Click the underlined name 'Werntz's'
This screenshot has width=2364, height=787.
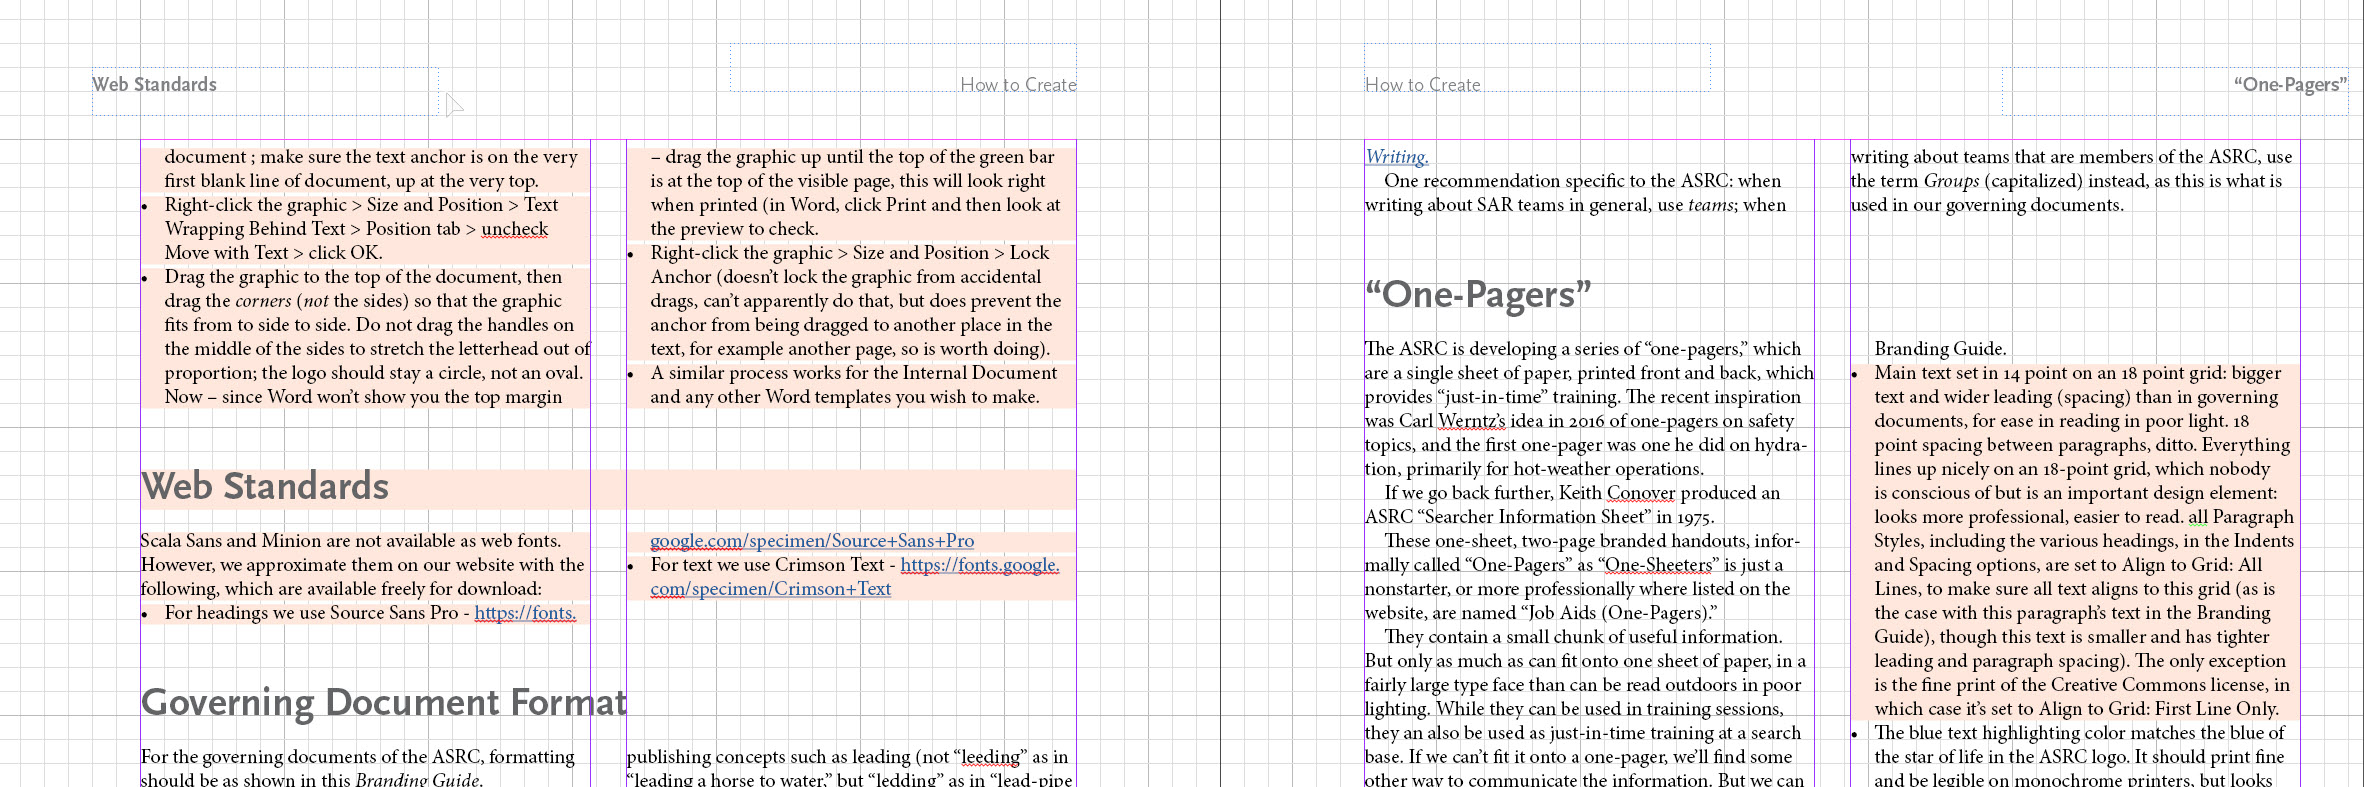[x=1471, y=421]
